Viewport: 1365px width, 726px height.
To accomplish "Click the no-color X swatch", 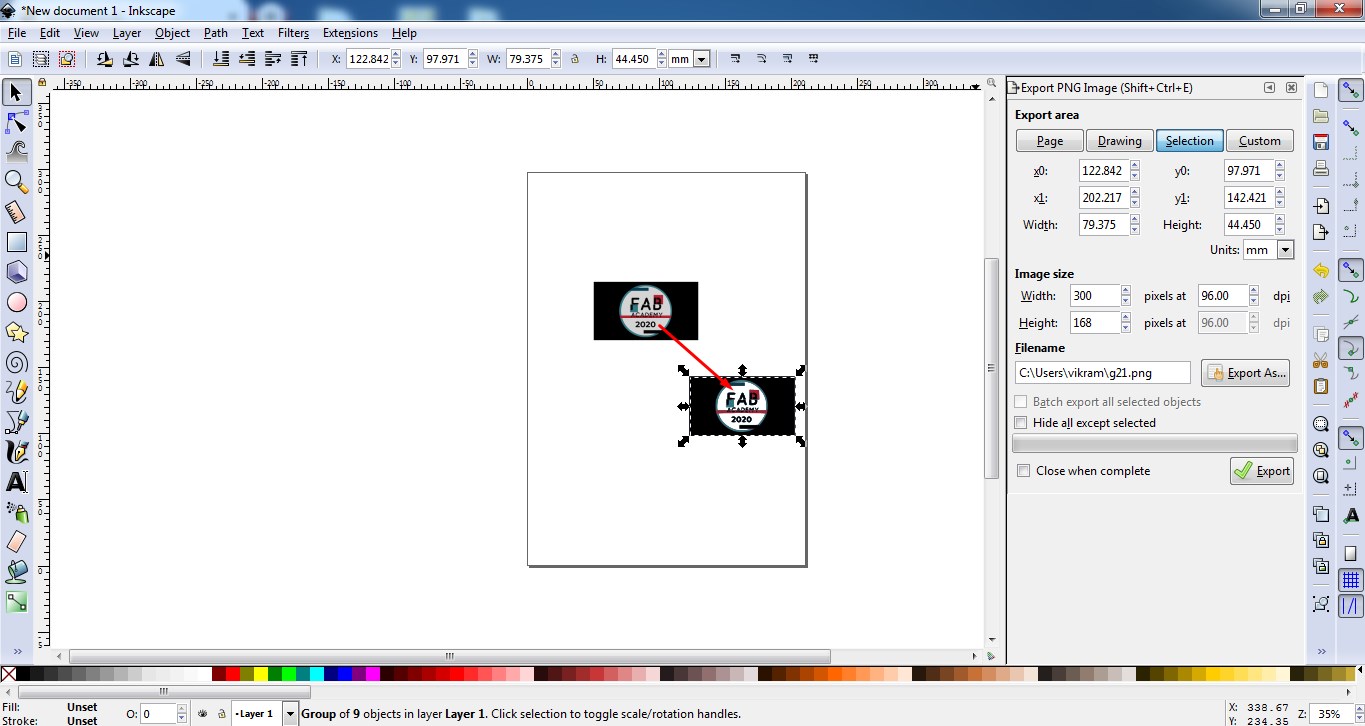I will tap(8, 675).
